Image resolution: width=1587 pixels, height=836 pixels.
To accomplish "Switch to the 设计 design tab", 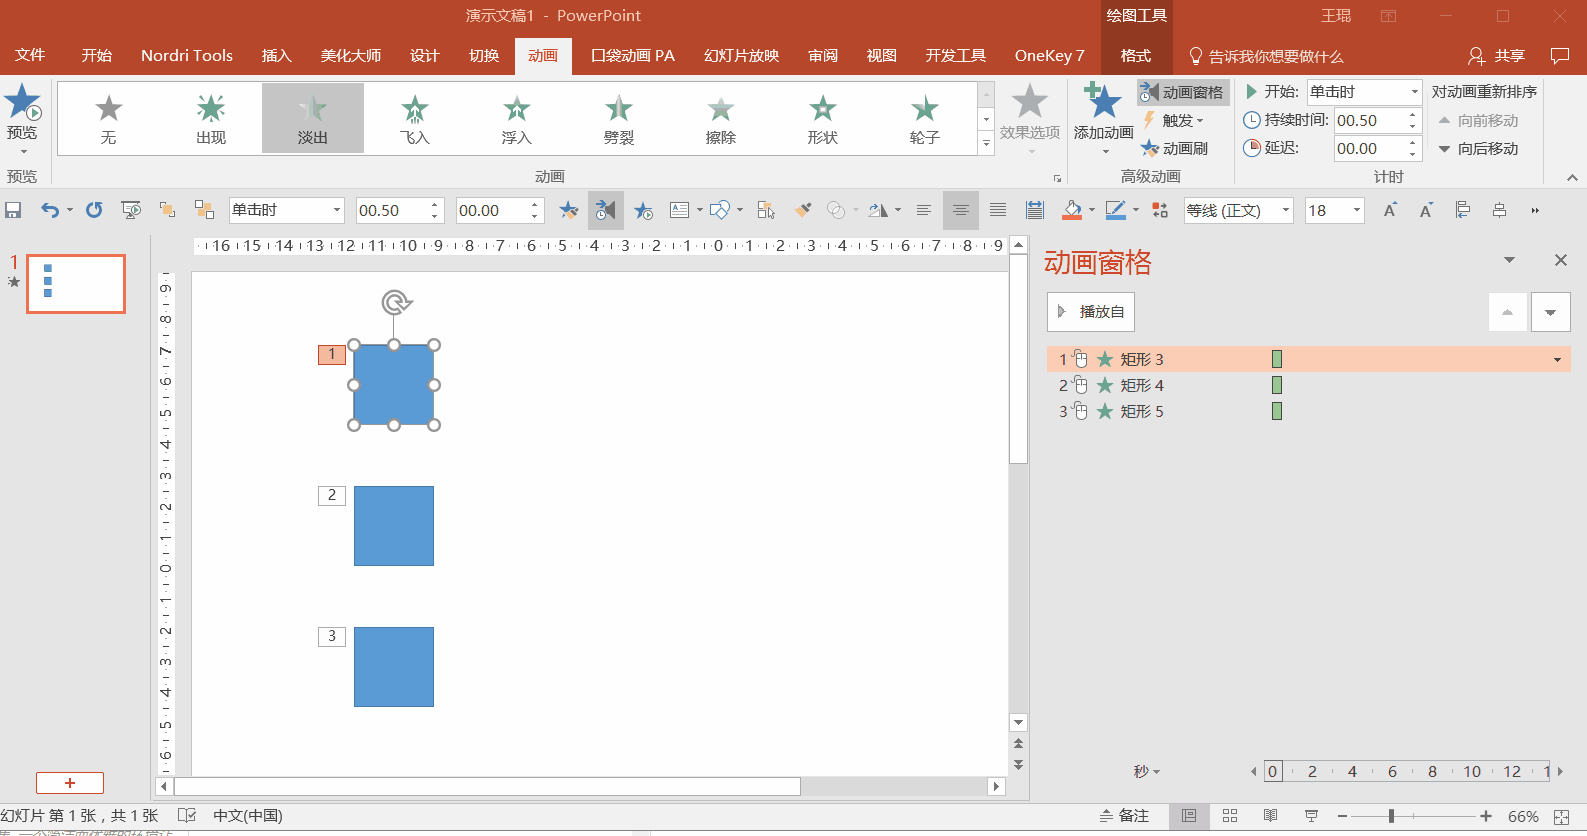I will pyautogui.click(x=425, y=56).
